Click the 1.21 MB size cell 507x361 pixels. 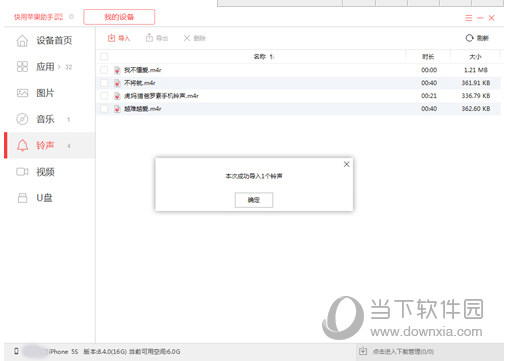pos(476,70)
